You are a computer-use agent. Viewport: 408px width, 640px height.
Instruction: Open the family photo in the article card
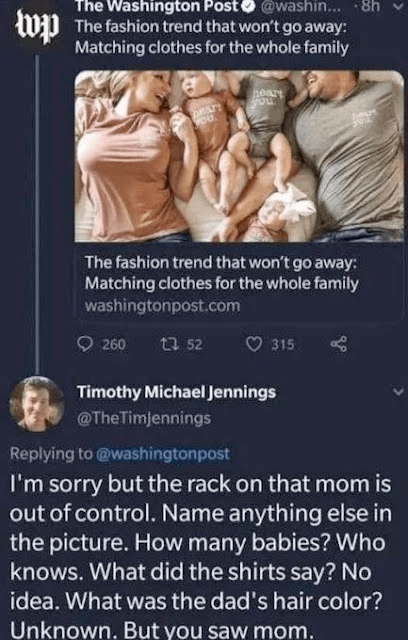239,156
